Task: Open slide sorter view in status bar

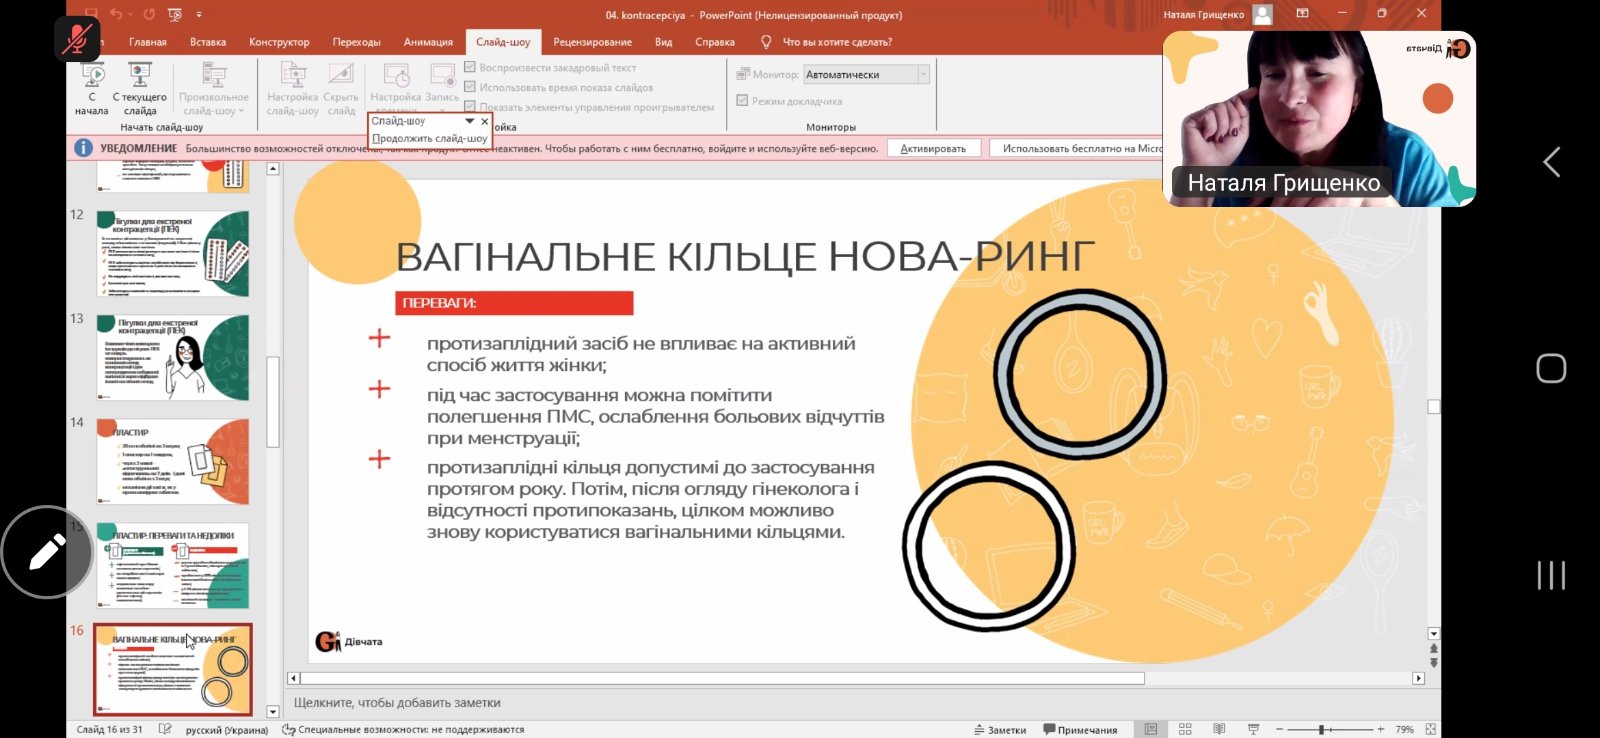Action: (1185, 729)
